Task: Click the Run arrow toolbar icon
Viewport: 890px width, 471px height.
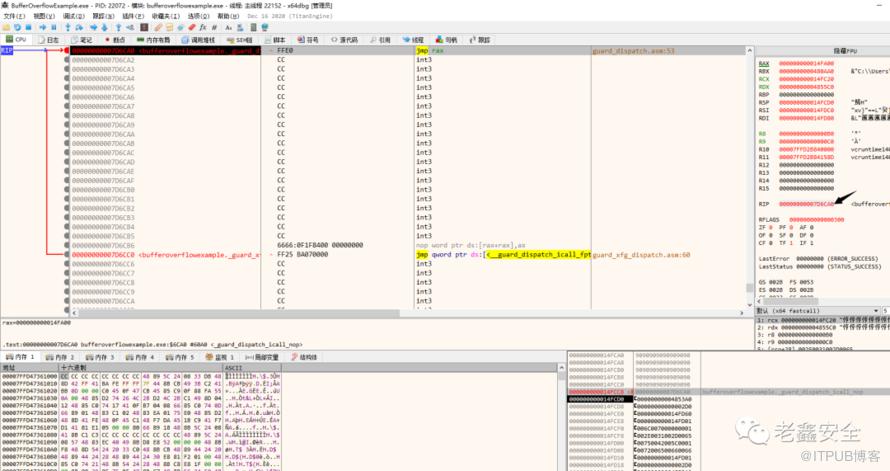Action: pyautogui.click(x=42, y=28)
